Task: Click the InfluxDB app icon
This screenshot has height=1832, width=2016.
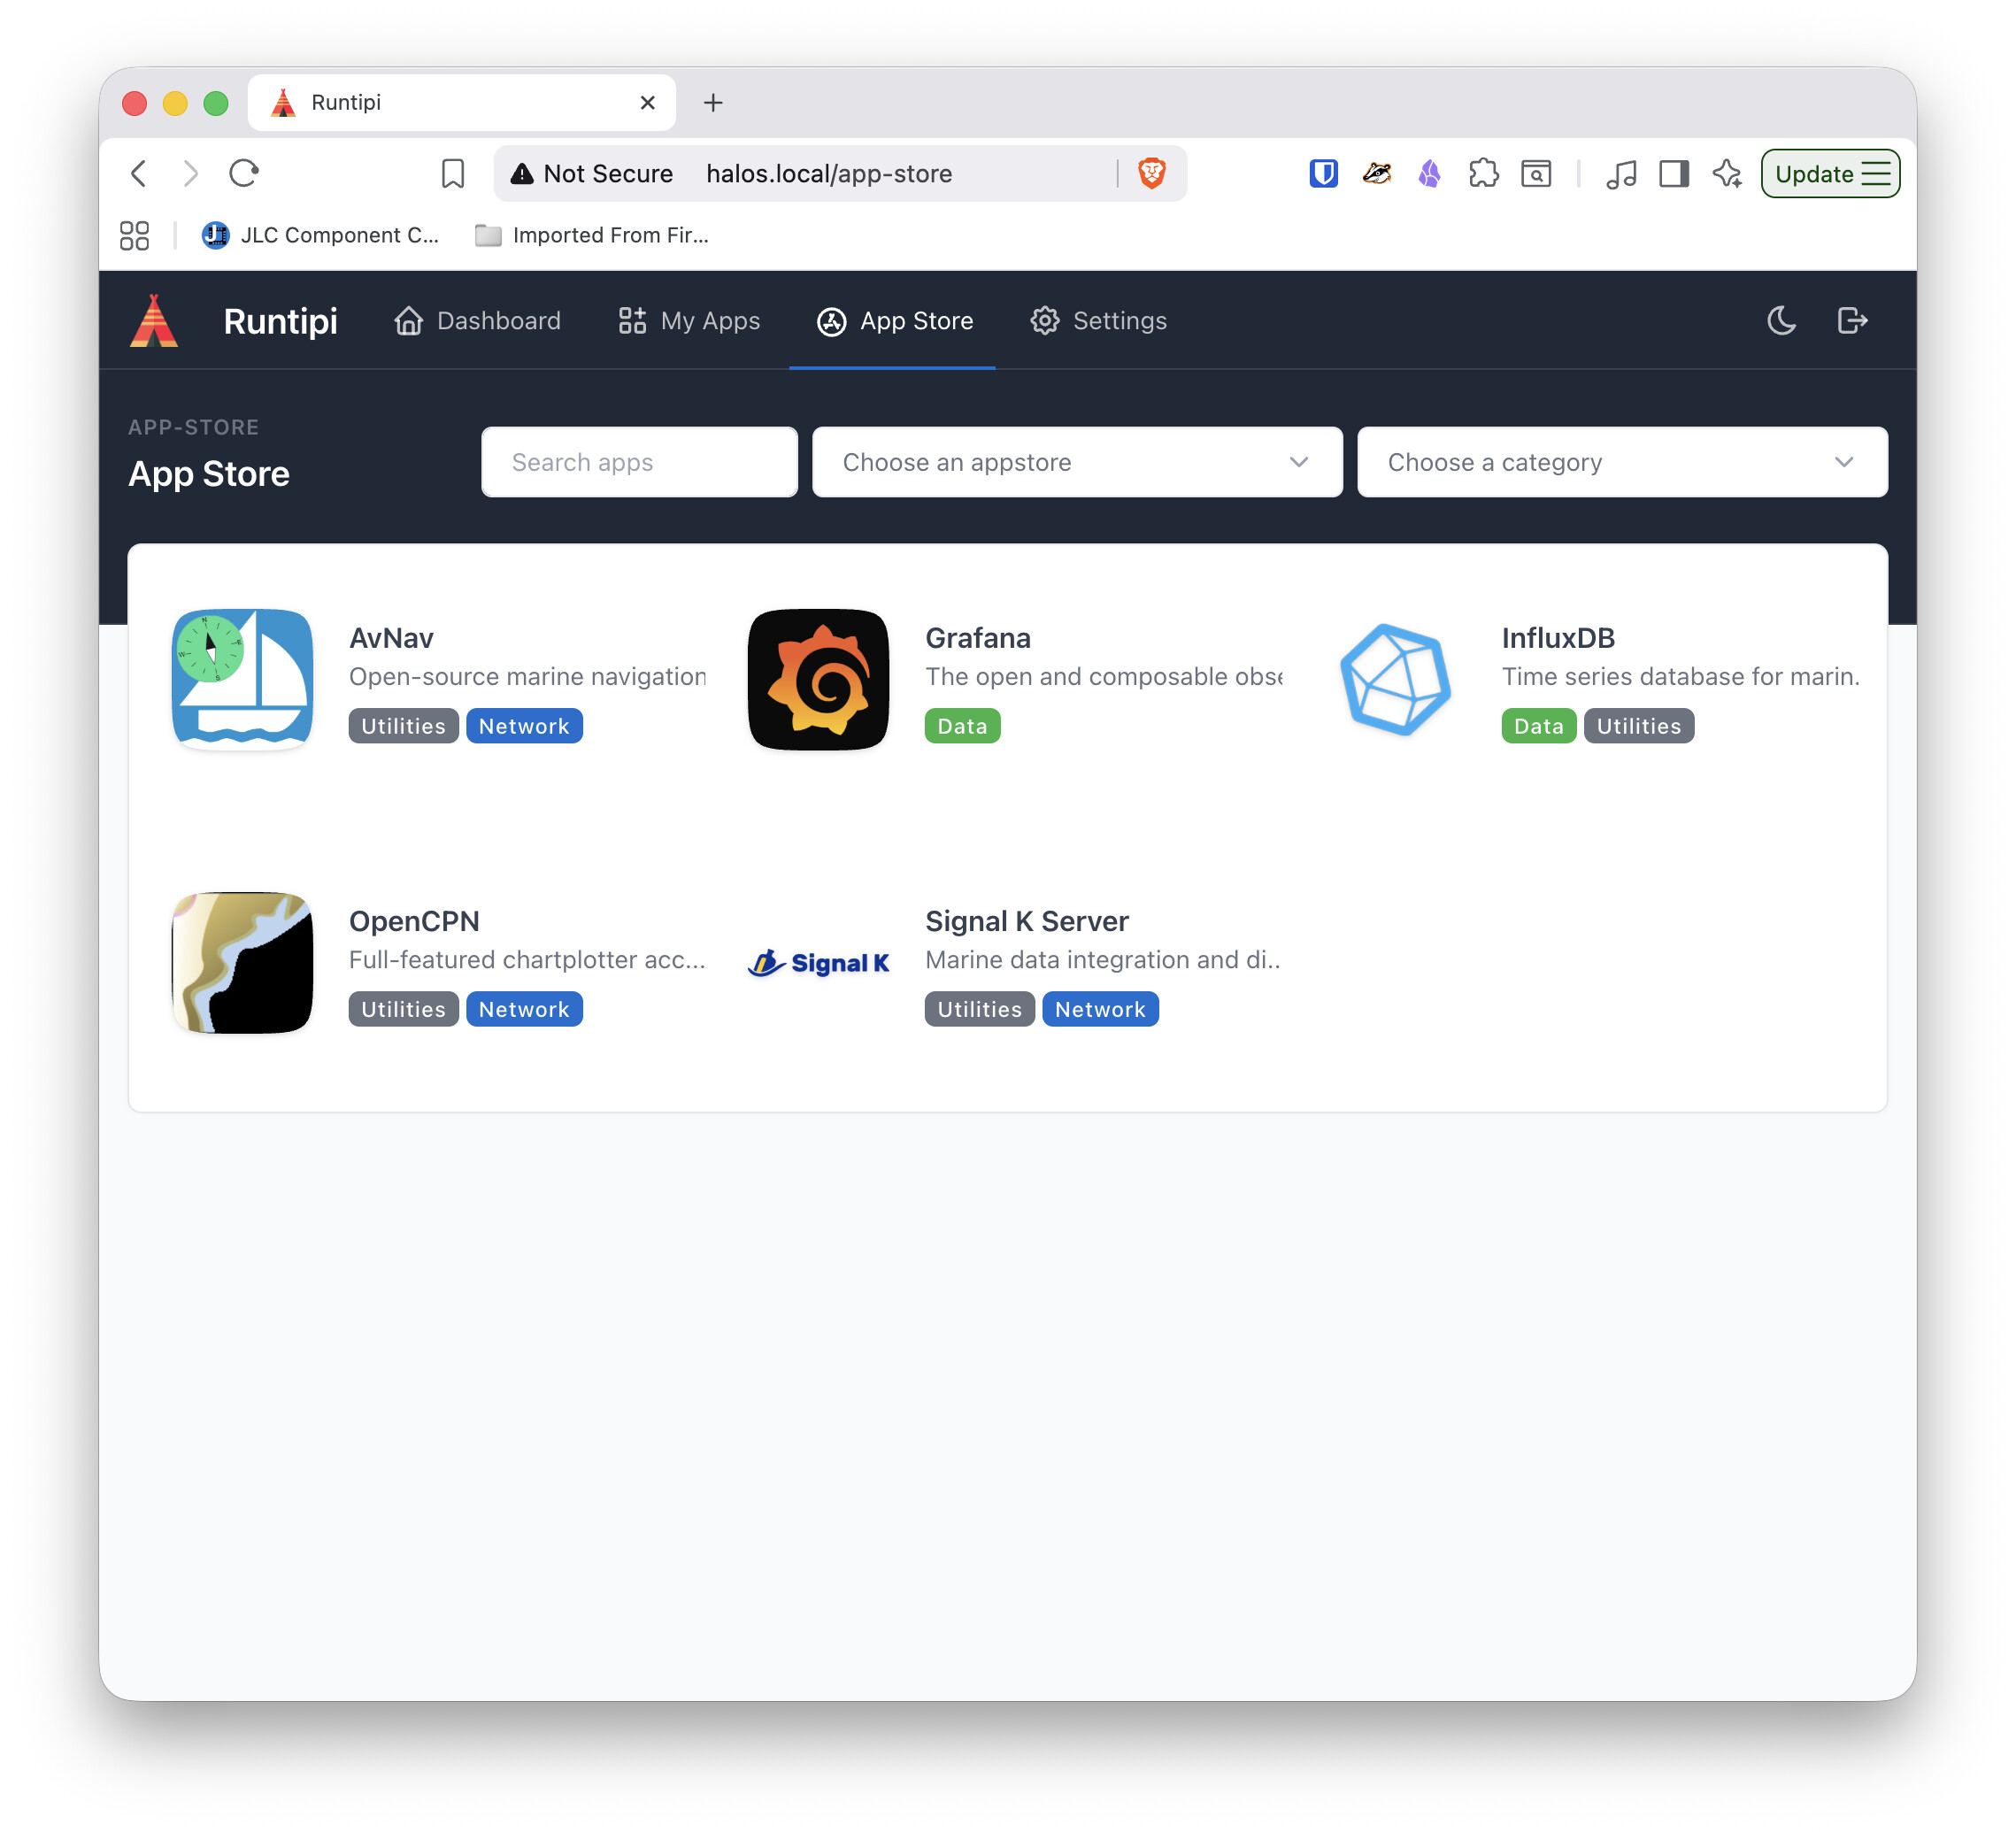Action: point(1395,679)
